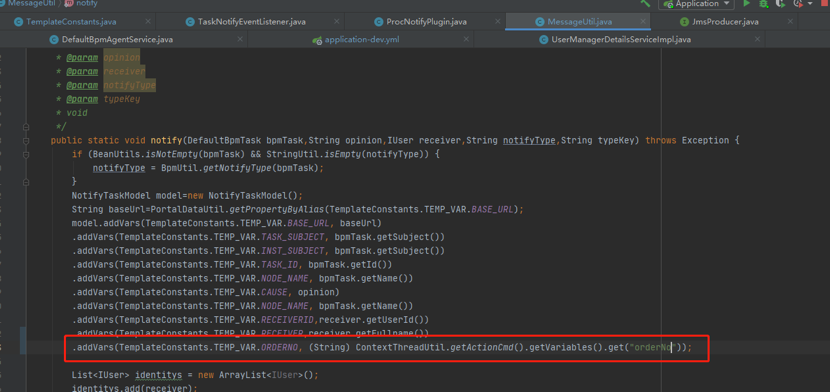Viewport: 830px width, 392px height.
Task: Run with coverage using the shield-play icon
Action: coord(780,3)
